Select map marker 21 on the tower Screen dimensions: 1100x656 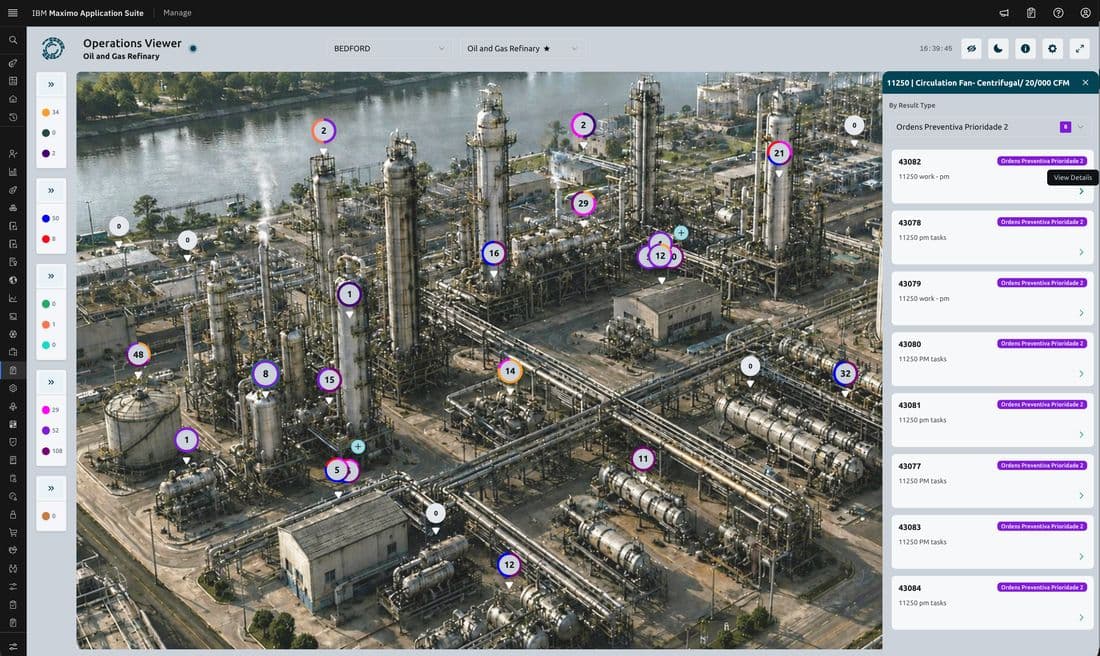point(779,153)
